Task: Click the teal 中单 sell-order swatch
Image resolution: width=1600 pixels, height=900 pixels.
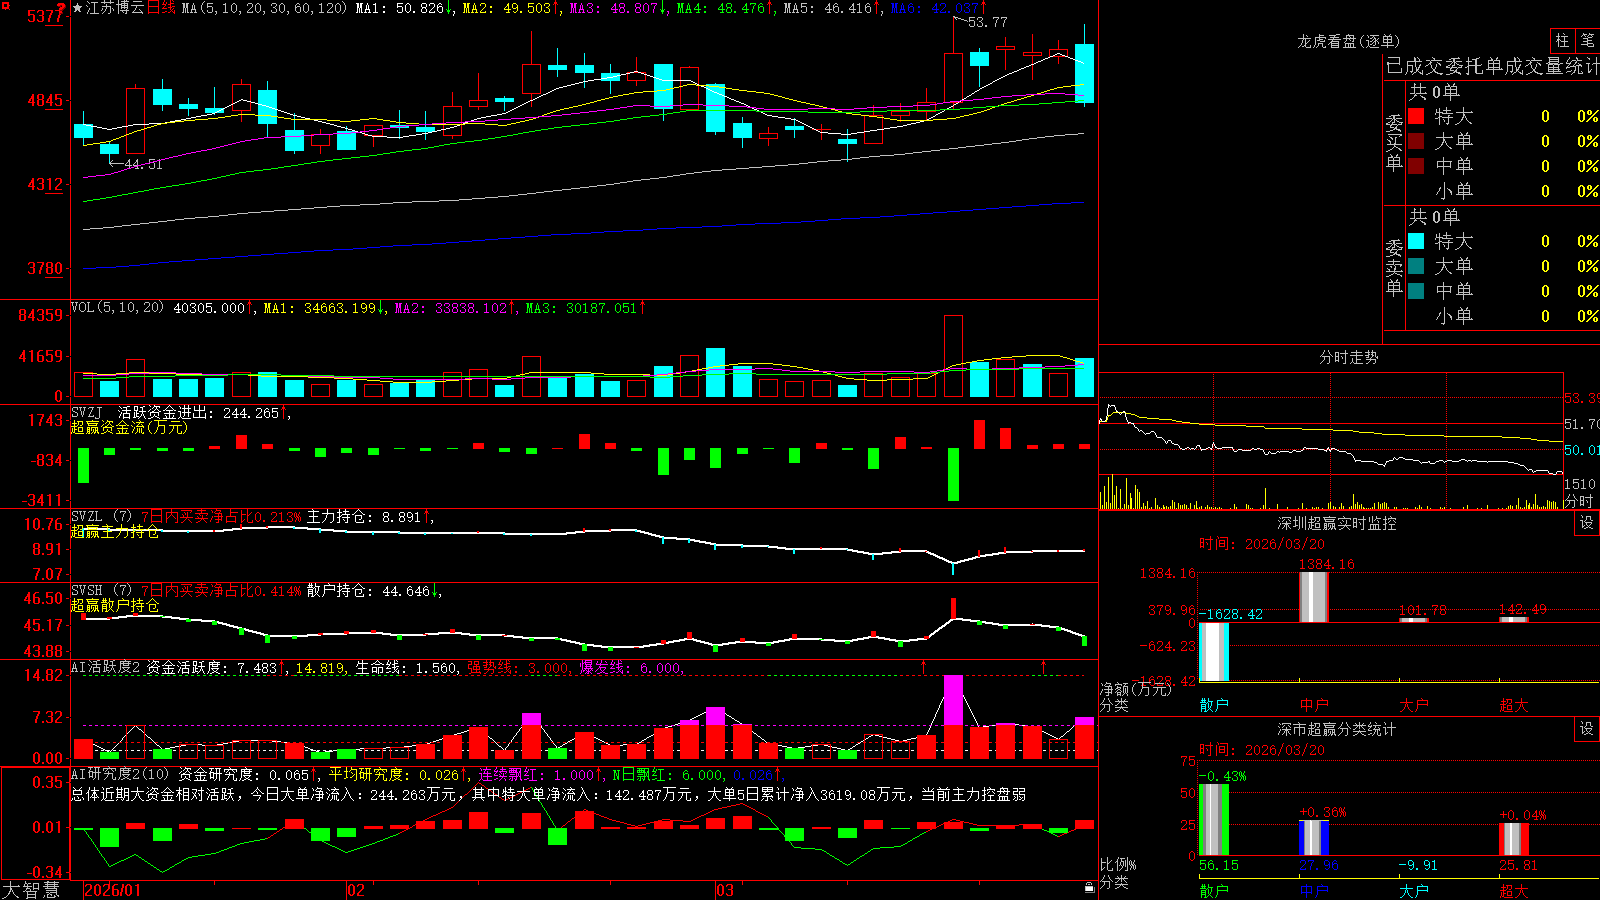Action: (x=1416, y=291)
